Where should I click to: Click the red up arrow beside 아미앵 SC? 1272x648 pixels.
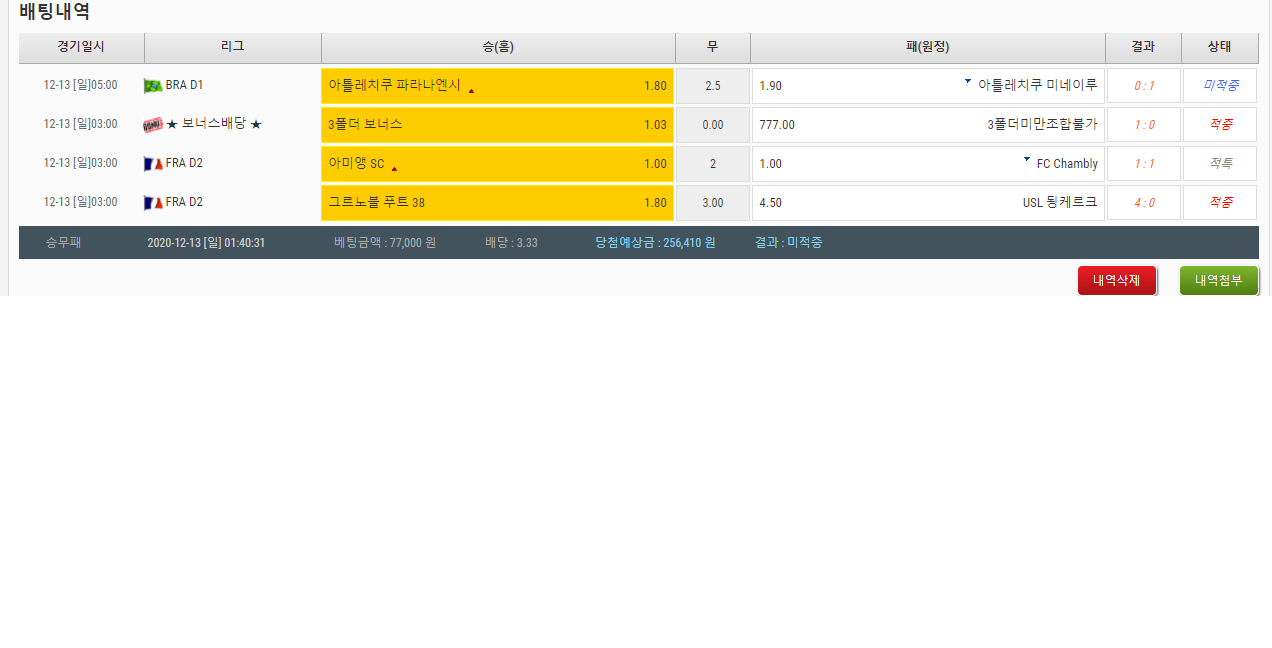[x=394, y=168]
